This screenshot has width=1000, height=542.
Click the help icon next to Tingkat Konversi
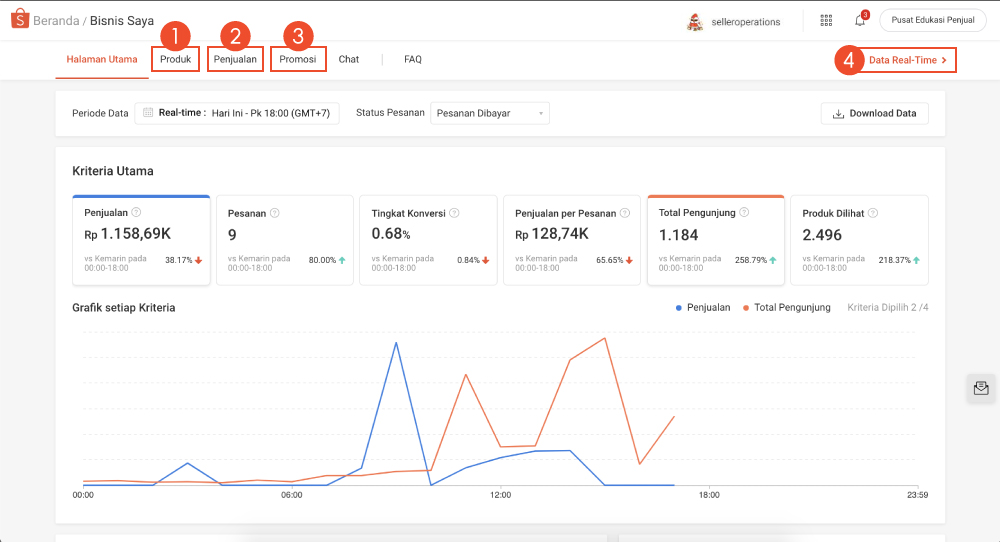point(454,213)
